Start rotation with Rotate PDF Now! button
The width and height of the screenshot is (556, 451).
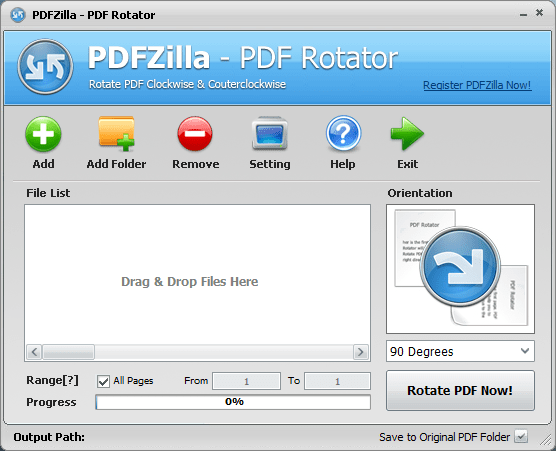pyautogui.click(x=460, y=390)
